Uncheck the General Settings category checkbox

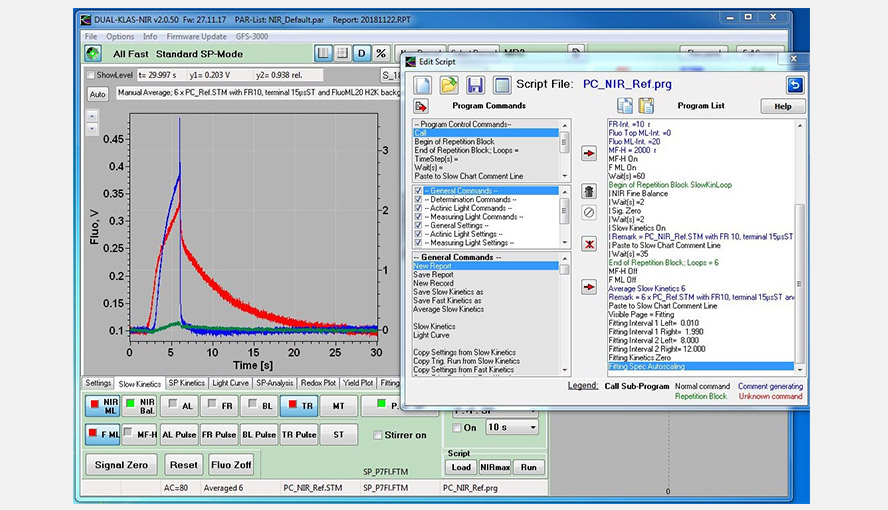coord(419,225)
